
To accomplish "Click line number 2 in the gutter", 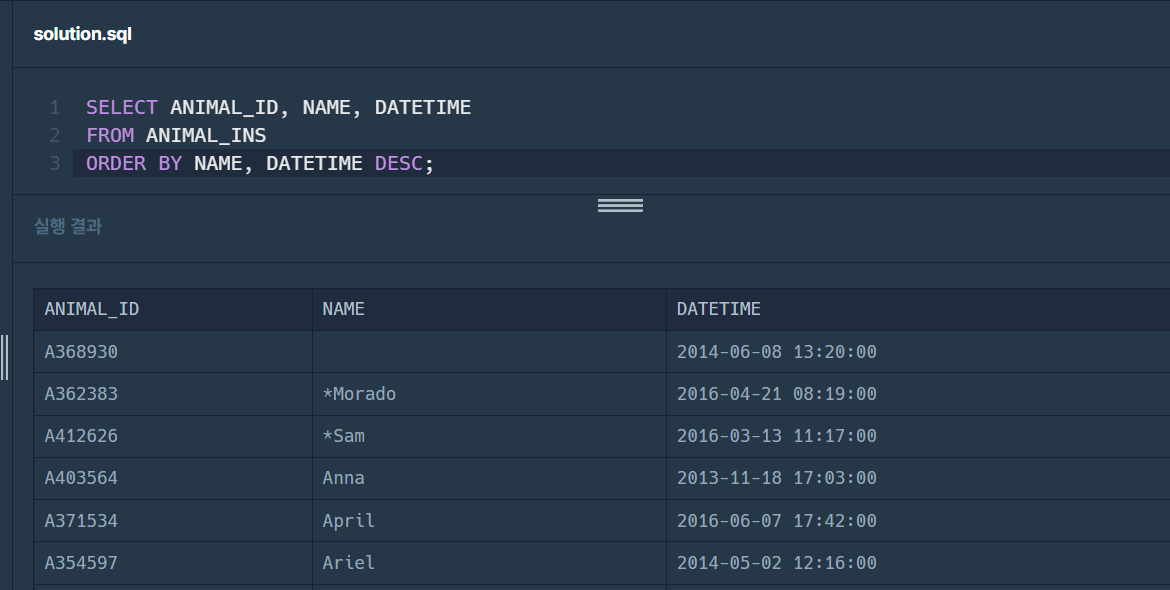I will click(54, 135).
